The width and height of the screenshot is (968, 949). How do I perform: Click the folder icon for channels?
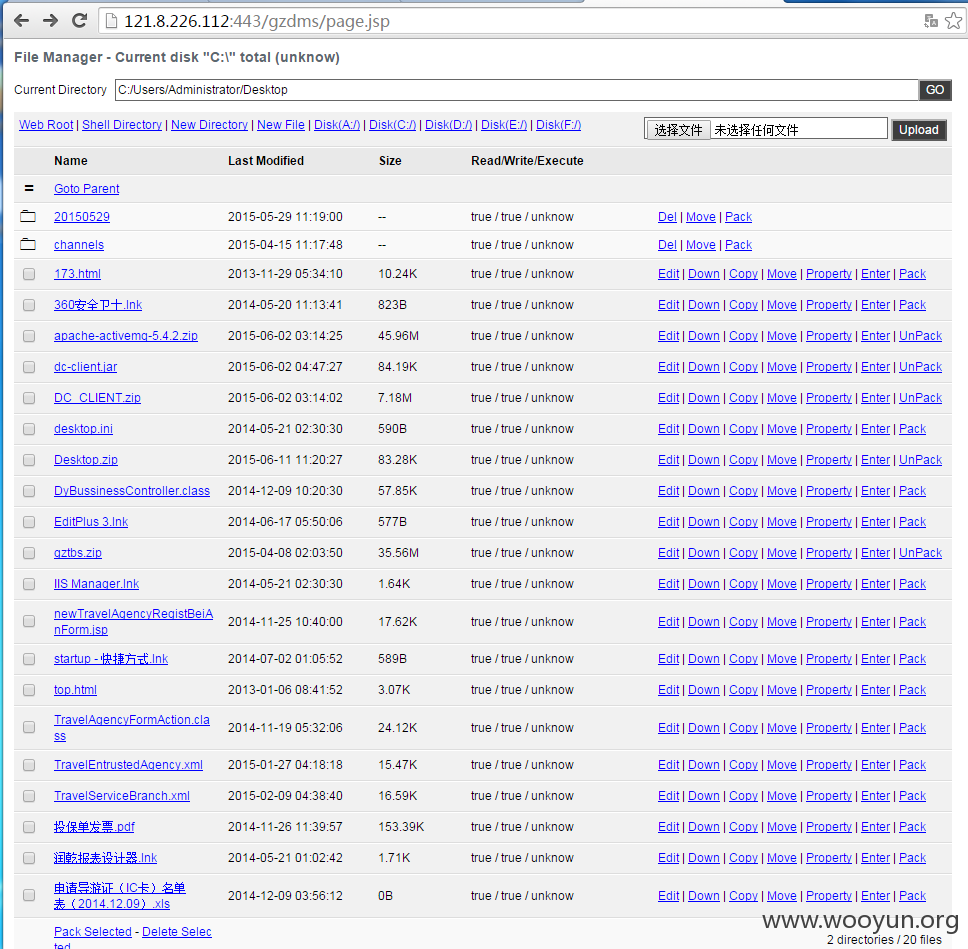pos(28,244)
